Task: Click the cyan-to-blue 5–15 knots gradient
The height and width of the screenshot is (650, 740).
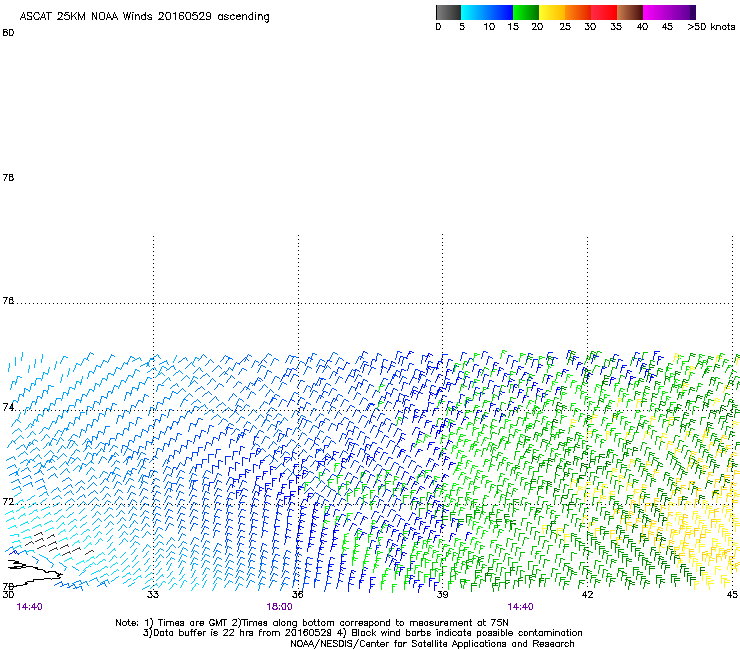Action: click(487, 12)
